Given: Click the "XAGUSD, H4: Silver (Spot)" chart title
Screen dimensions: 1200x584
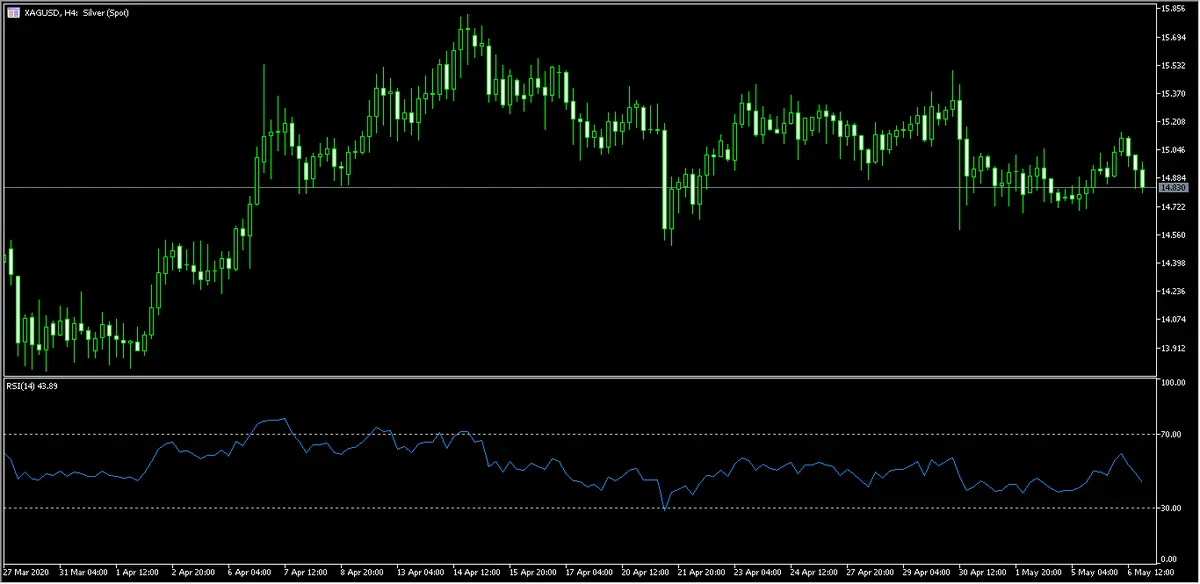Looking at the screenshot, I should (77, 9).
